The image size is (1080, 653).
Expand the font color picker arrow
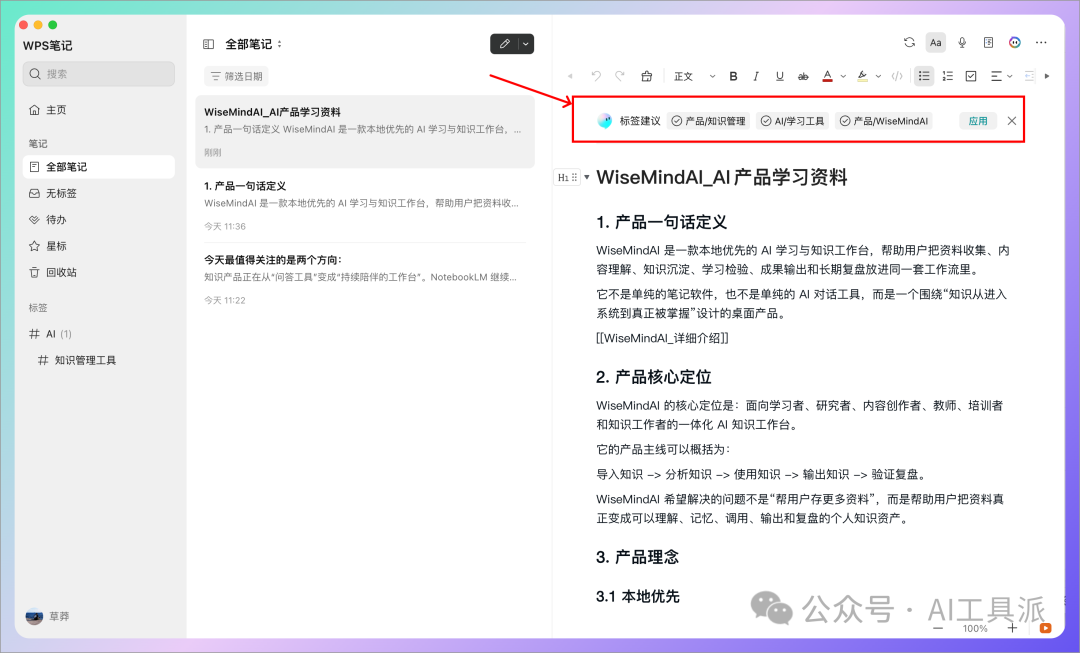pyautogui.click(x=843, y=76)
